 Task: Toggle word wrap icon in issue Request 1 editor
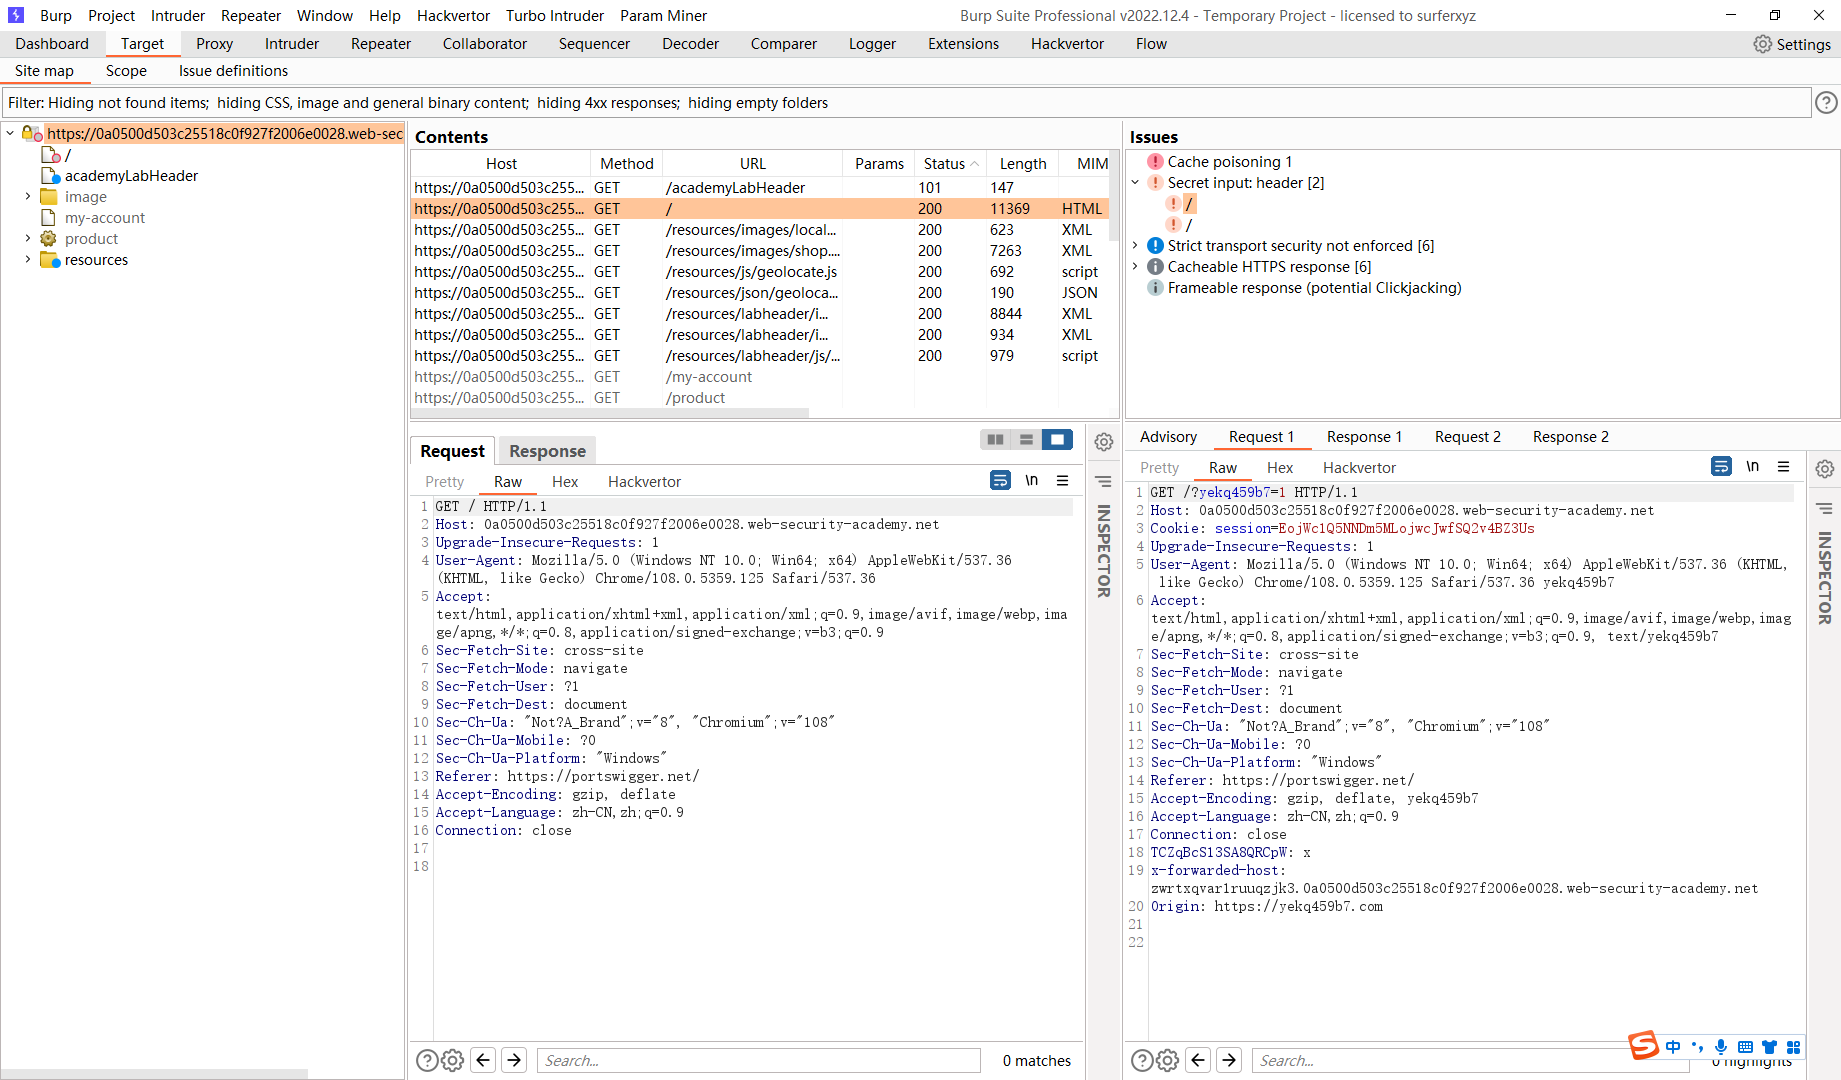(x=1721, y=467)
